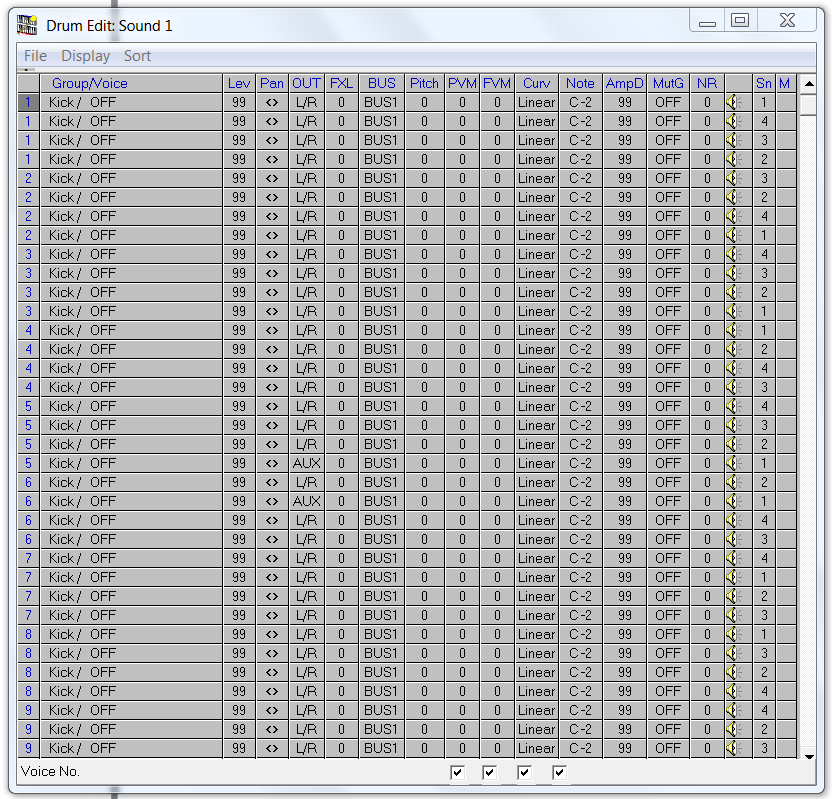Click the BUS1 cell in the first row
The height and width of the screenshot is (799, 832).
tap(380, 102)
